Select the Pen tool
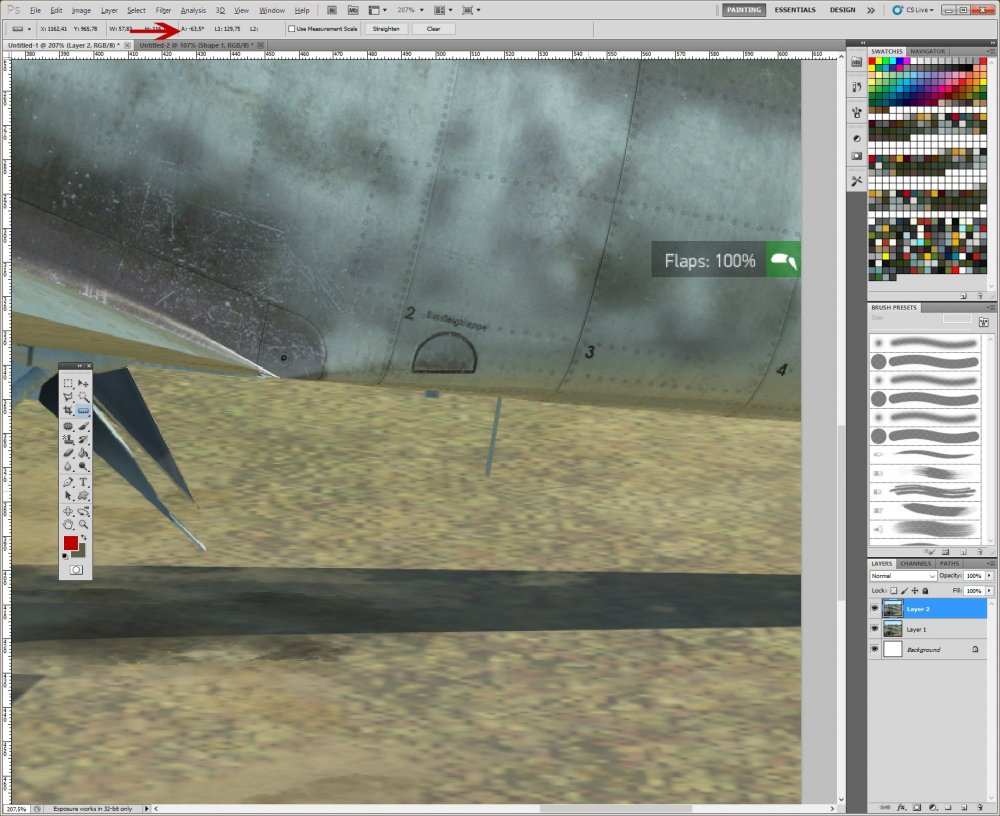 pos(68,482)
